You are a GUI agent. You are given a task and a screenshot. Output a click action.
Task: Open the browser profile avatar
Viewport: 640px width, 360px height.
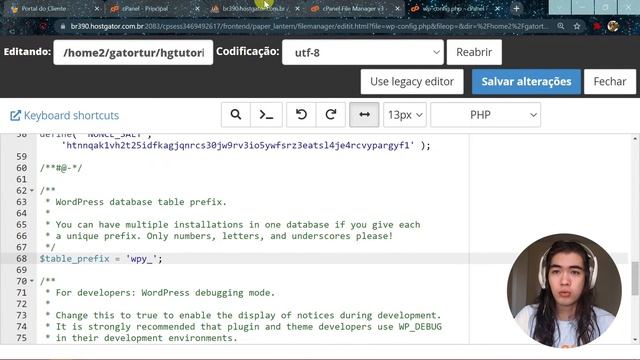pos(613,27)
